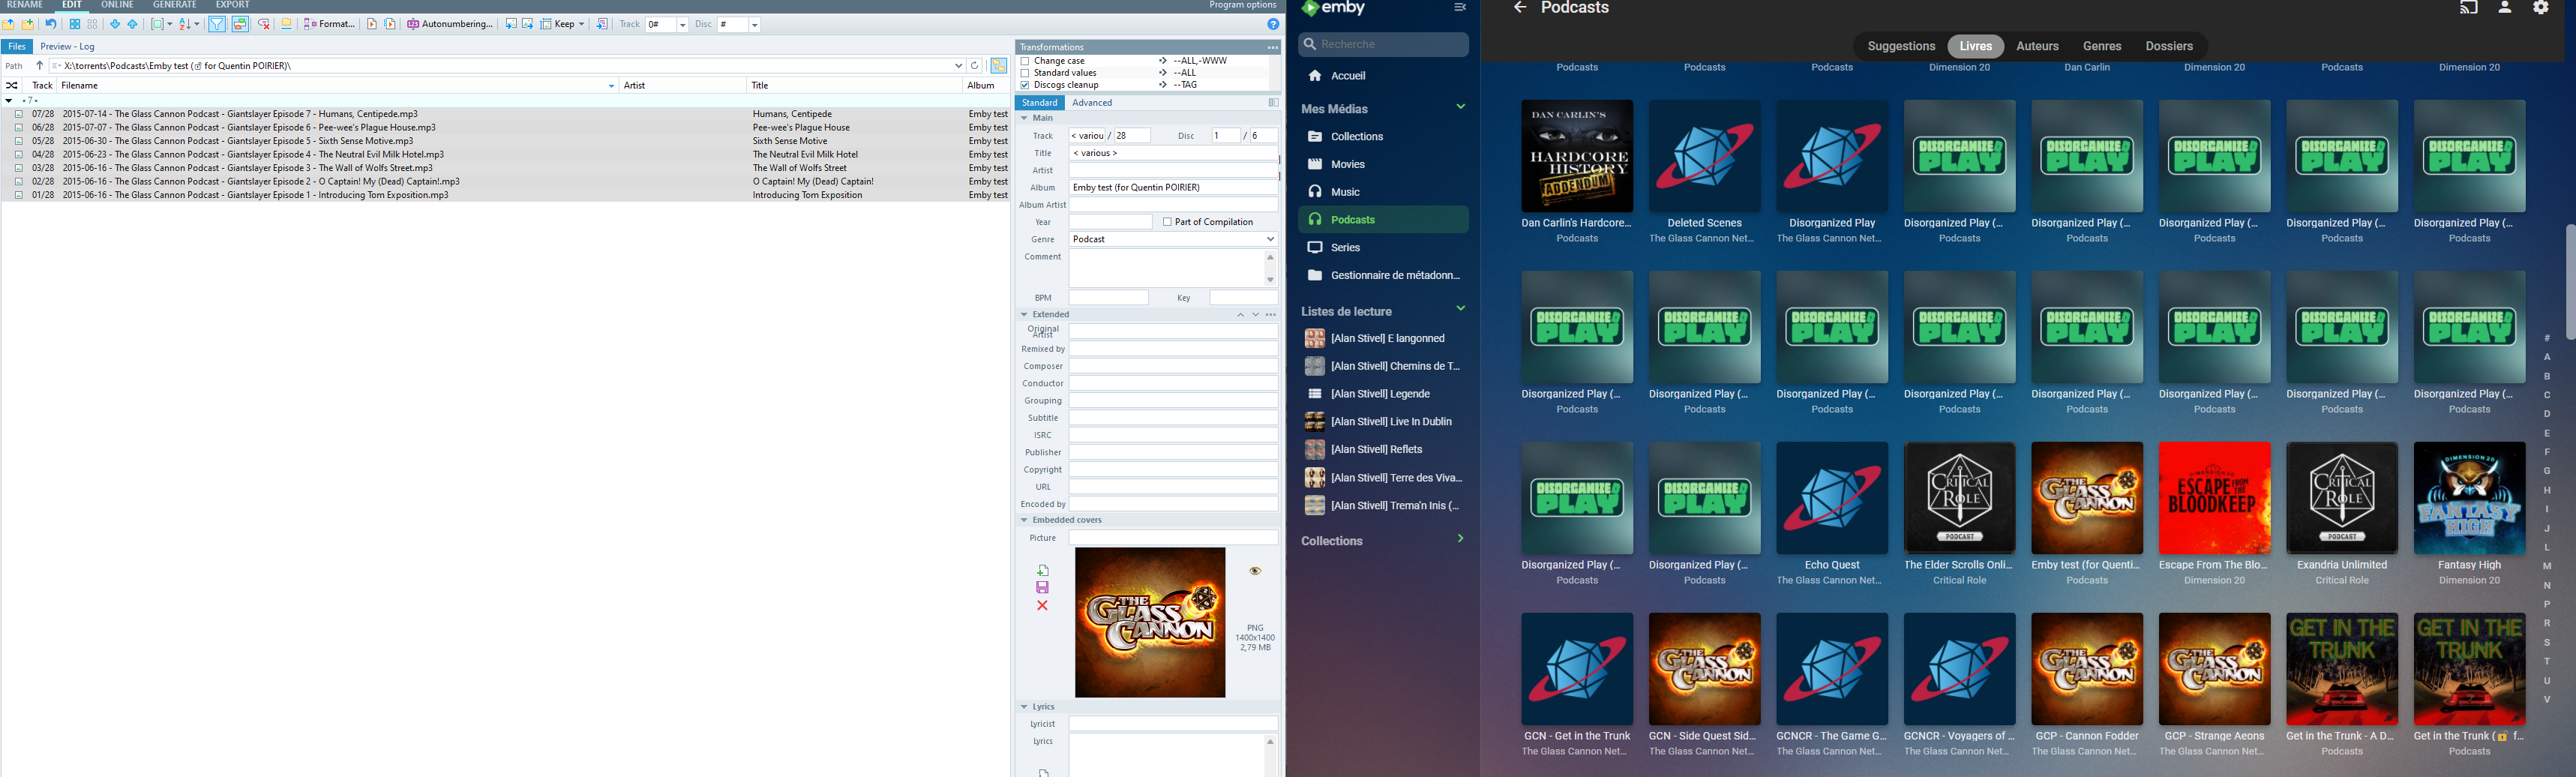Toggle the eye icon beside the embedded cover

[1255, 571]
